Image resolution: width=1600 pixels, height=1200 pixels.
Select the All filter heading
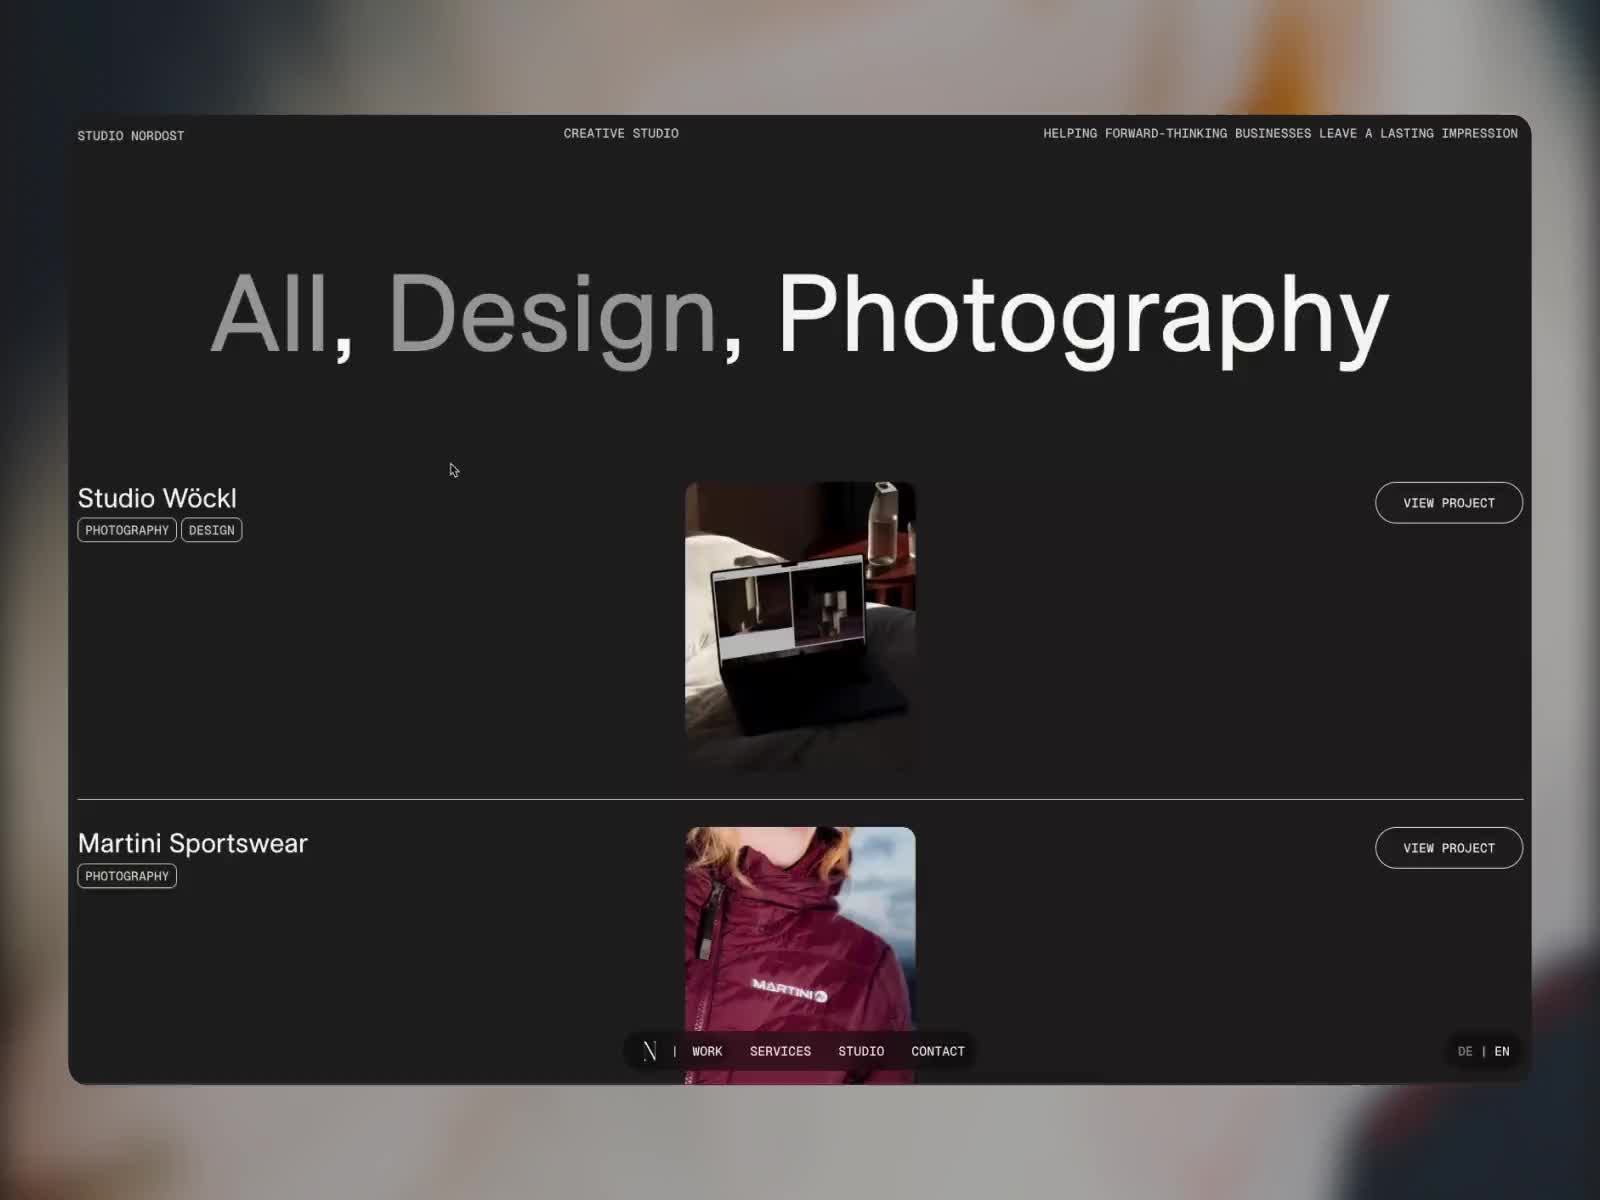[x=270, y=314]
